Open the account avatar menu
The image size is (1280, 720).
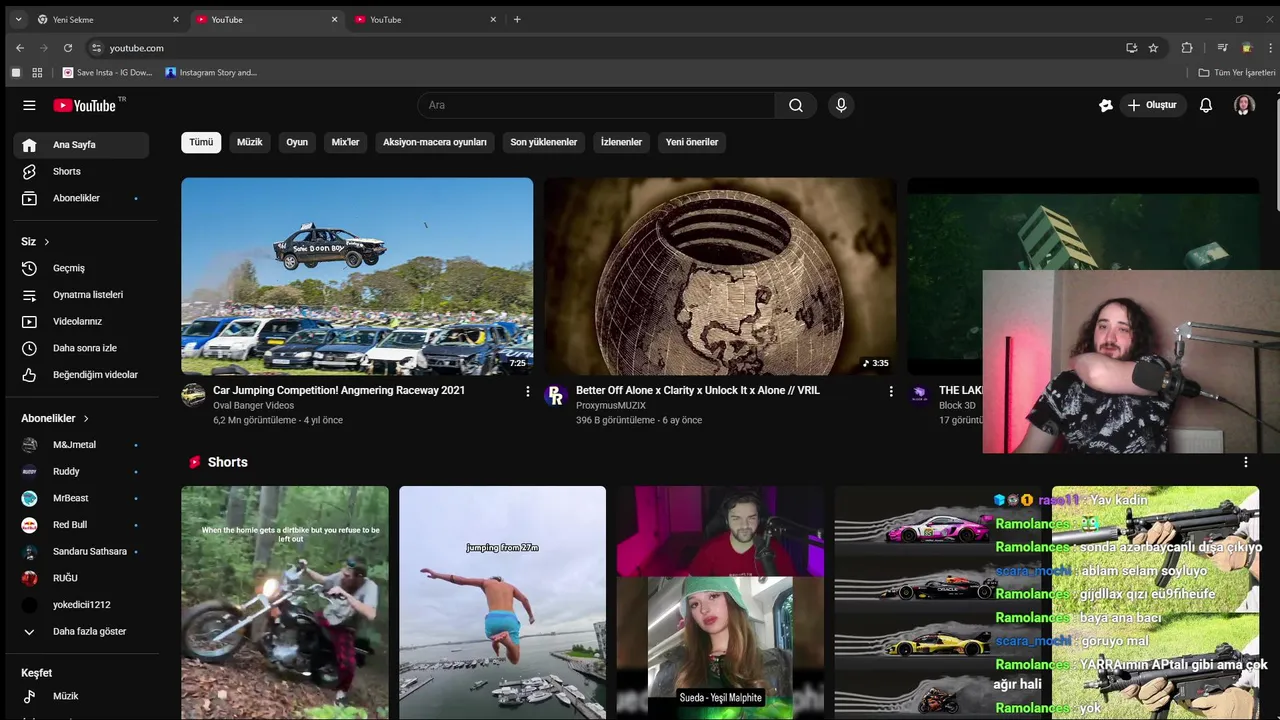tap(1244, 105)
